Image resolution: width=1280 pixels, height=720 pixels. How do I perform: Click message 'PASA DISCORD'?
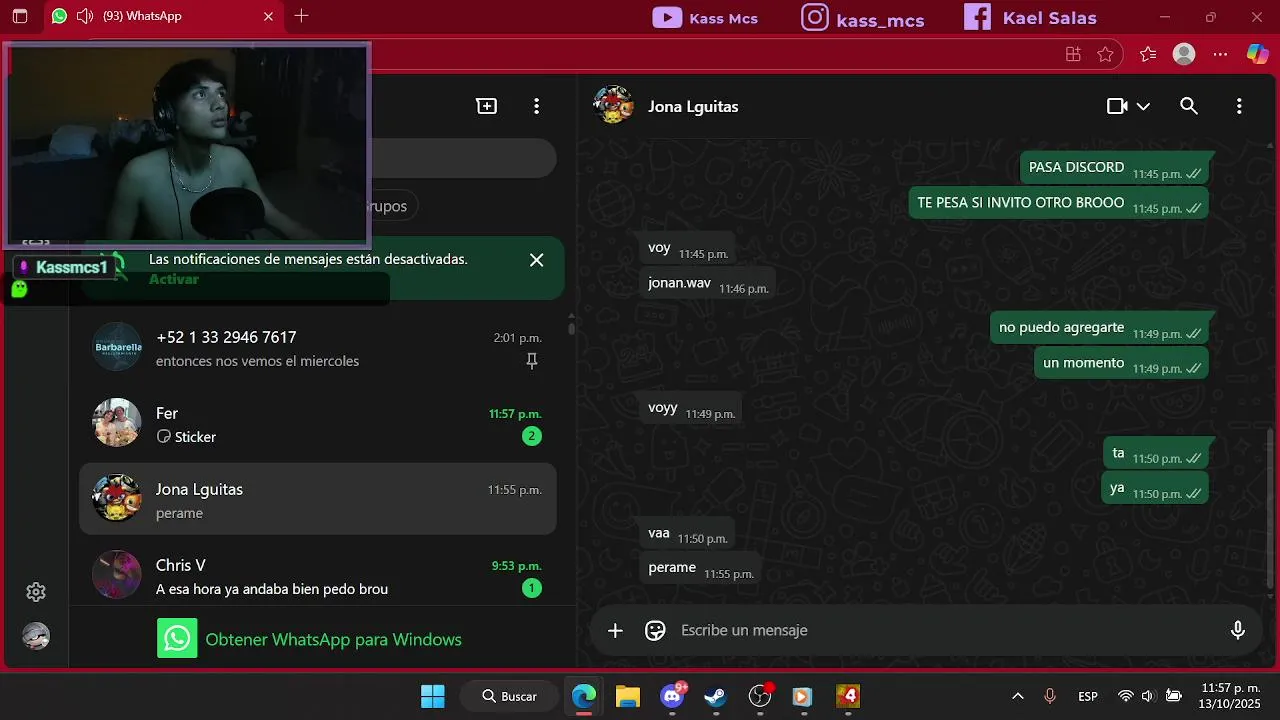(x=1114, y=168)
